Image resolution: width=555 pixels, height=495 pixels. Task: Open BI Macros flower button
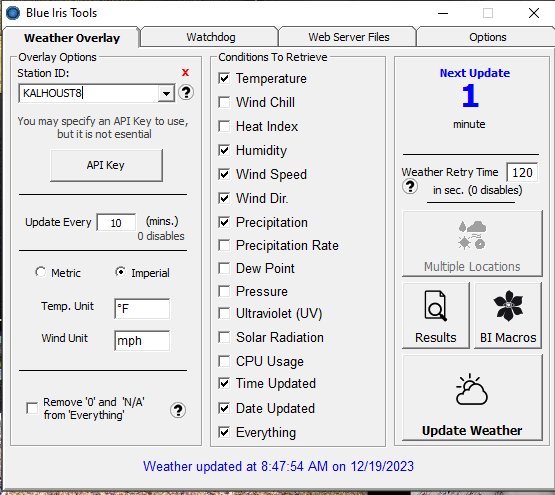(508, 315)
